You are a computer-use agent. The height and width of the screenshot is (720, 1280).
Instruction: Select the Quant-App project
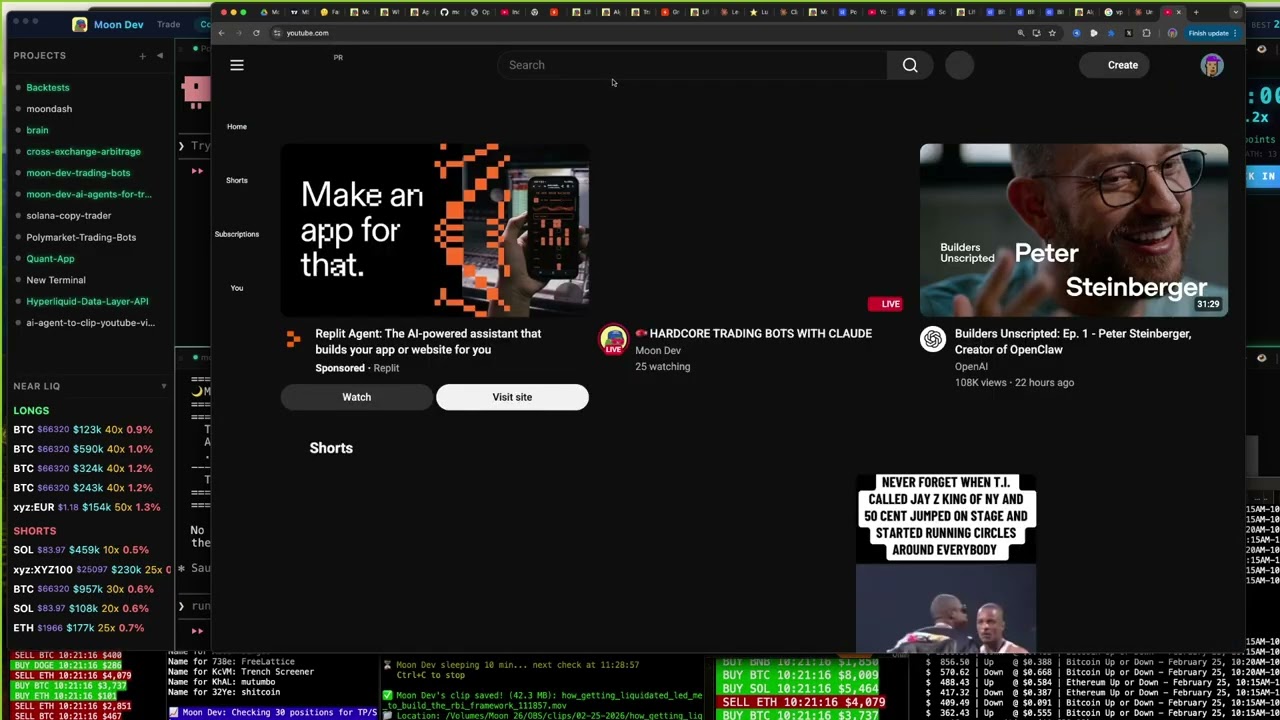pyautogui.click(x=50, y=259)
